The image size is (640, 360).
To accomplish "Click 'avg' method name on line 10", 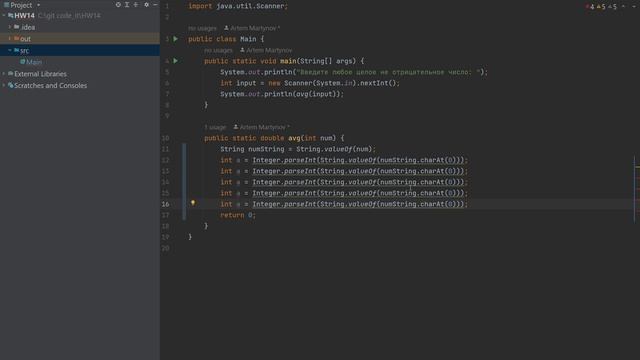I will pyautogui.click(x=294, y=138).
